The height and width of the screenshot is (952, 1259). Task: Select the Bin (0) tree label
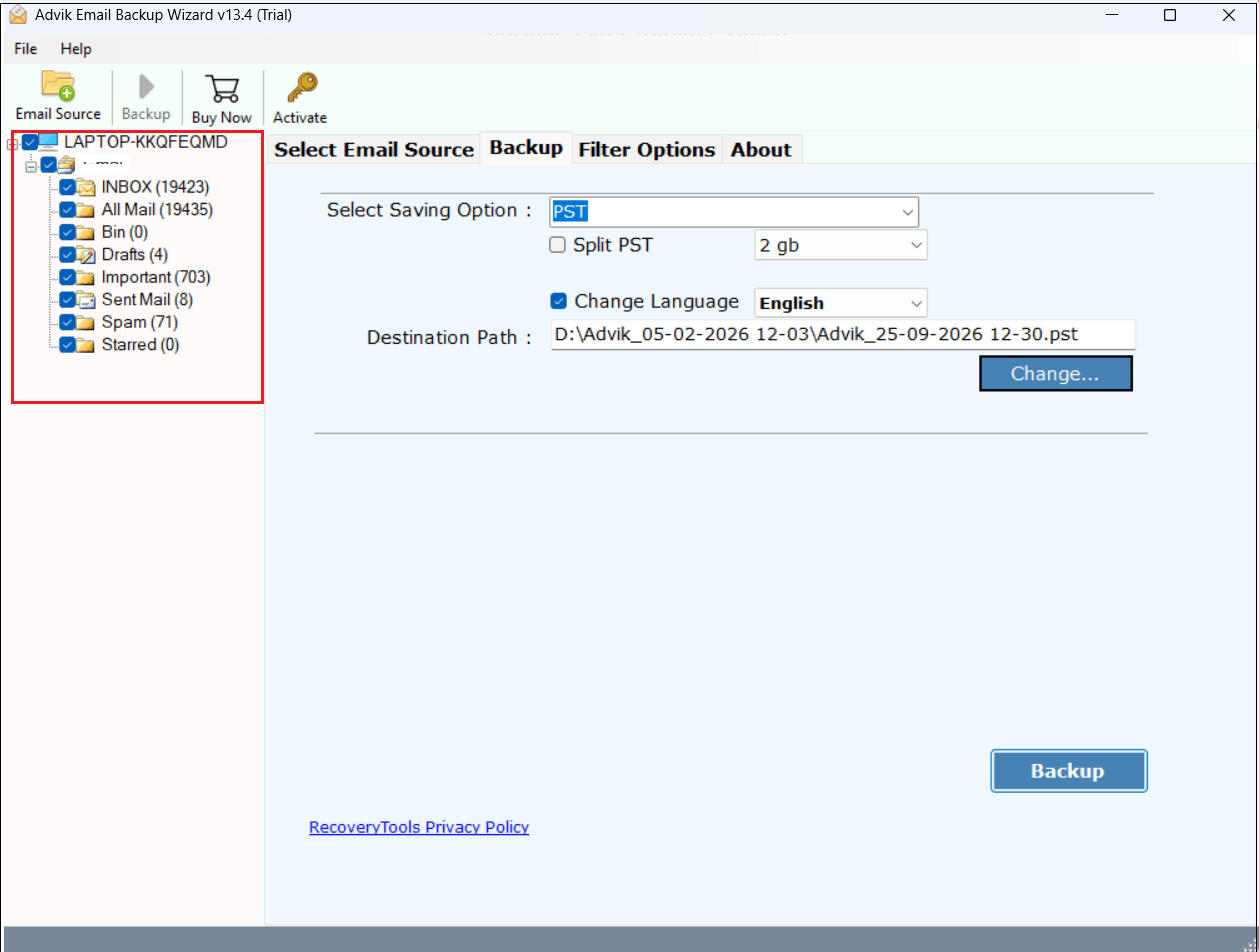[125, 232]
